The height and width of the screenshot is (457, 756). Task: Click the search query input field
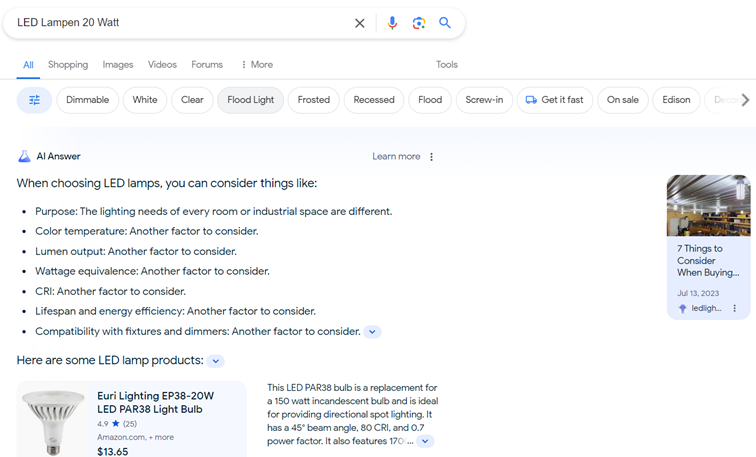[x=181, y=23]
